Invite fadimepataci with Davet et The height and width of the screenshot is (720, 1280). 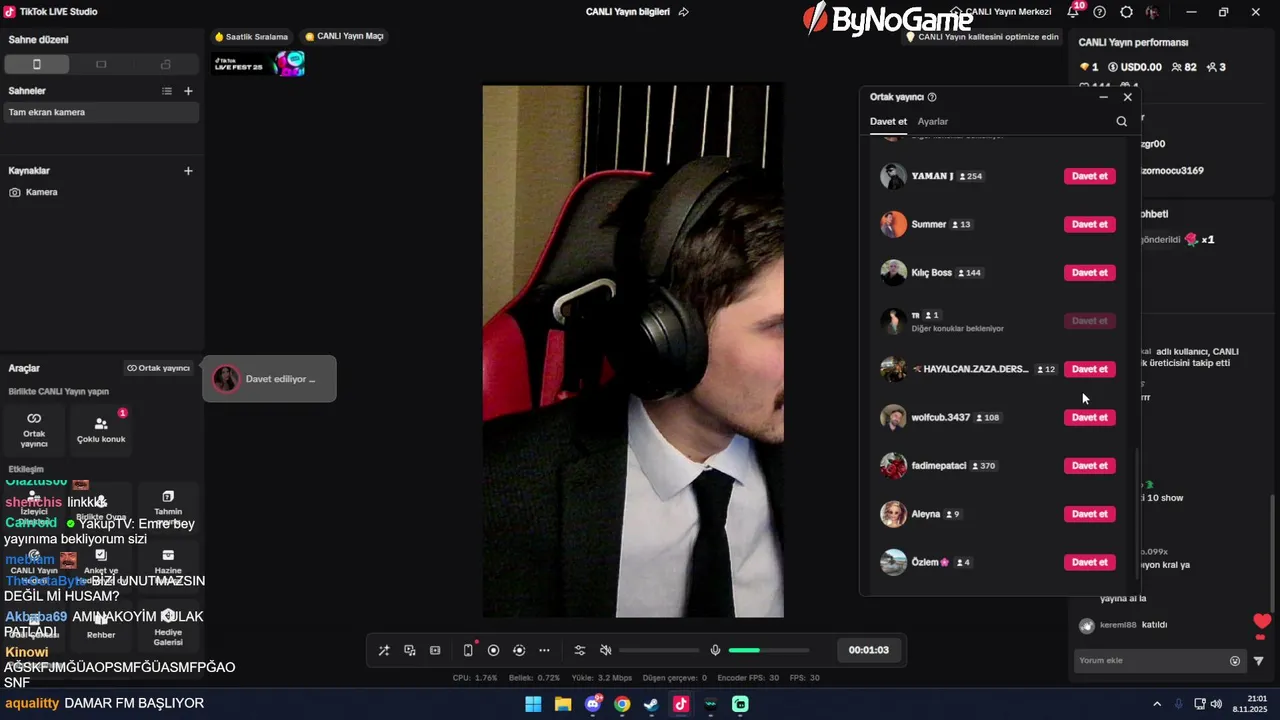pyautogui.click(x=1090, y=465)
